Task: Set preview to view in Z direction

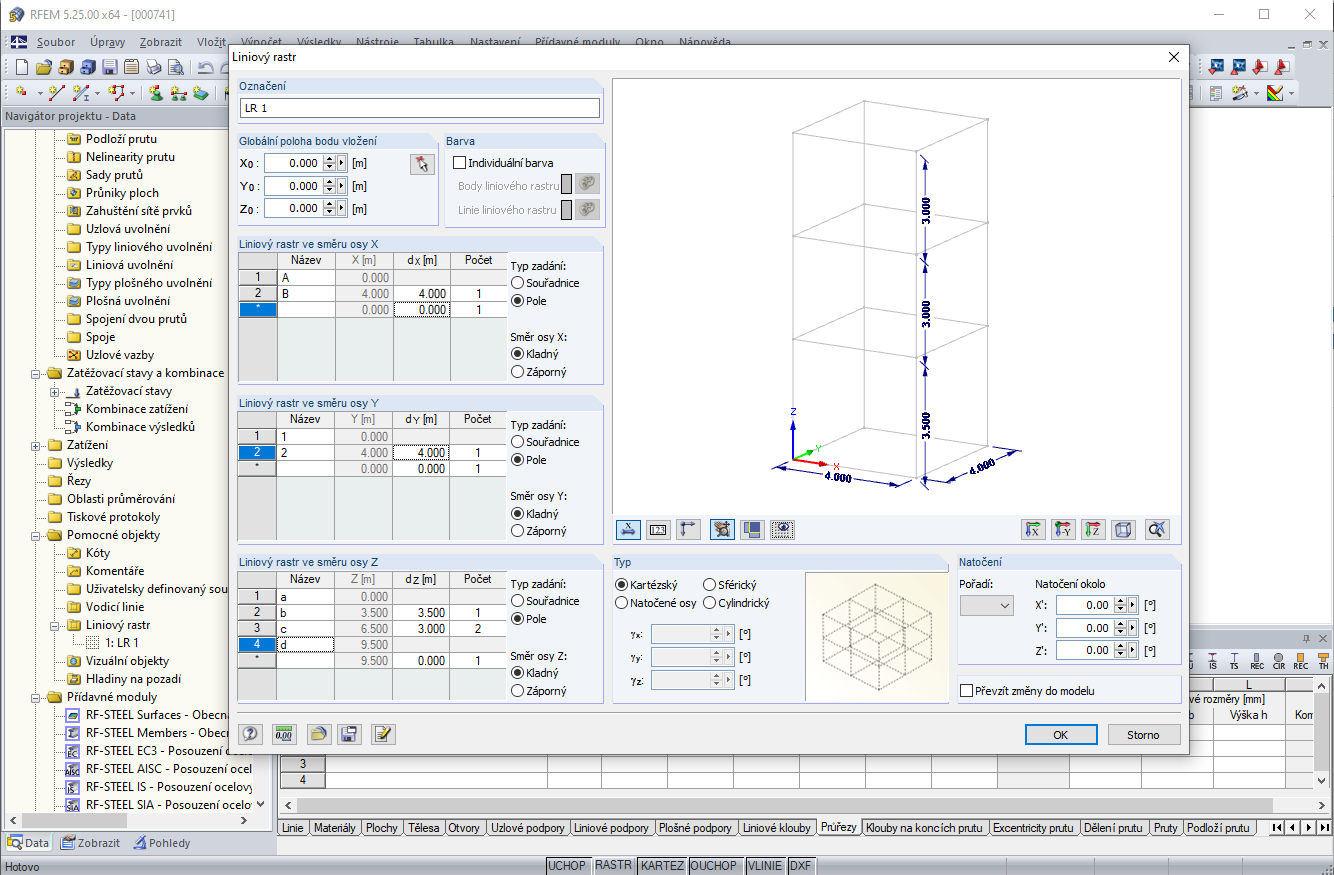Action: (1094, 529)
